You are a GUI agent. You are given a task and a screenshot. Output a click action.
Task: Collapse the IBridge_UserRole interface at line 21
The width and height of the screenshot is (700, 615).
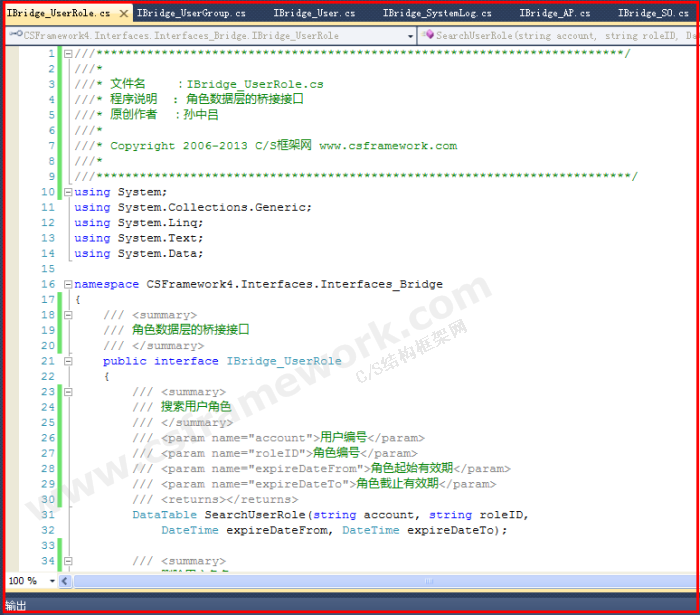(x=67, y=361)
